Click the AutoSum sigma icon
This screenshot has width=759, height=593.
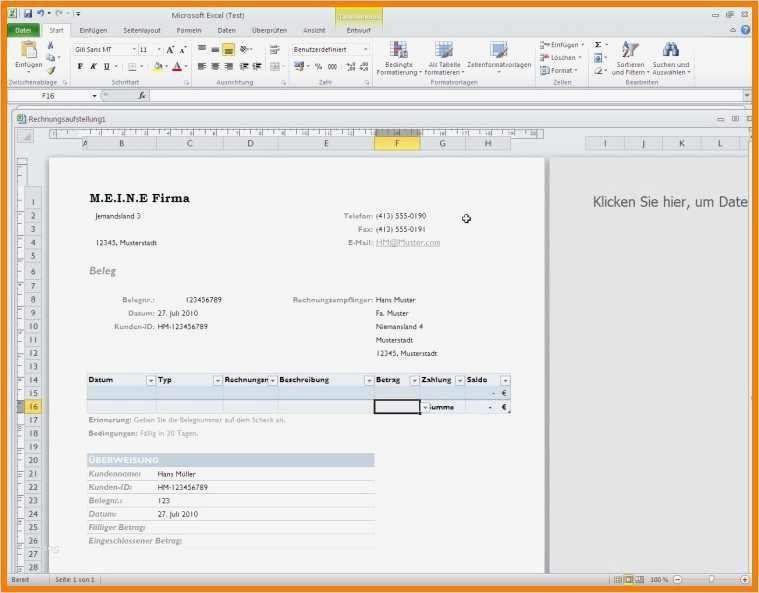(x=598, y=45)
